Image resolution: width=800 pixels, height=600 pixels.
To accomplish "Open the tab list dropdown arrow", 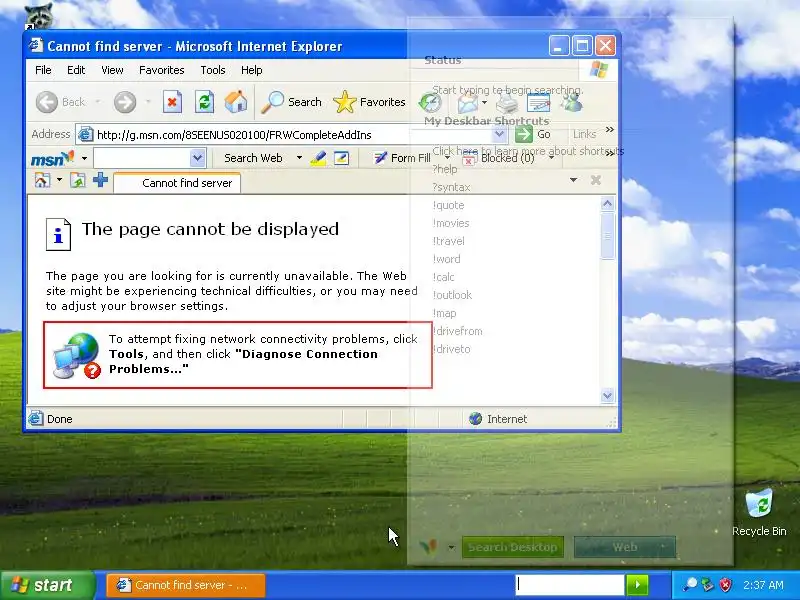I will pyautogui.click(x=573, y=180).
